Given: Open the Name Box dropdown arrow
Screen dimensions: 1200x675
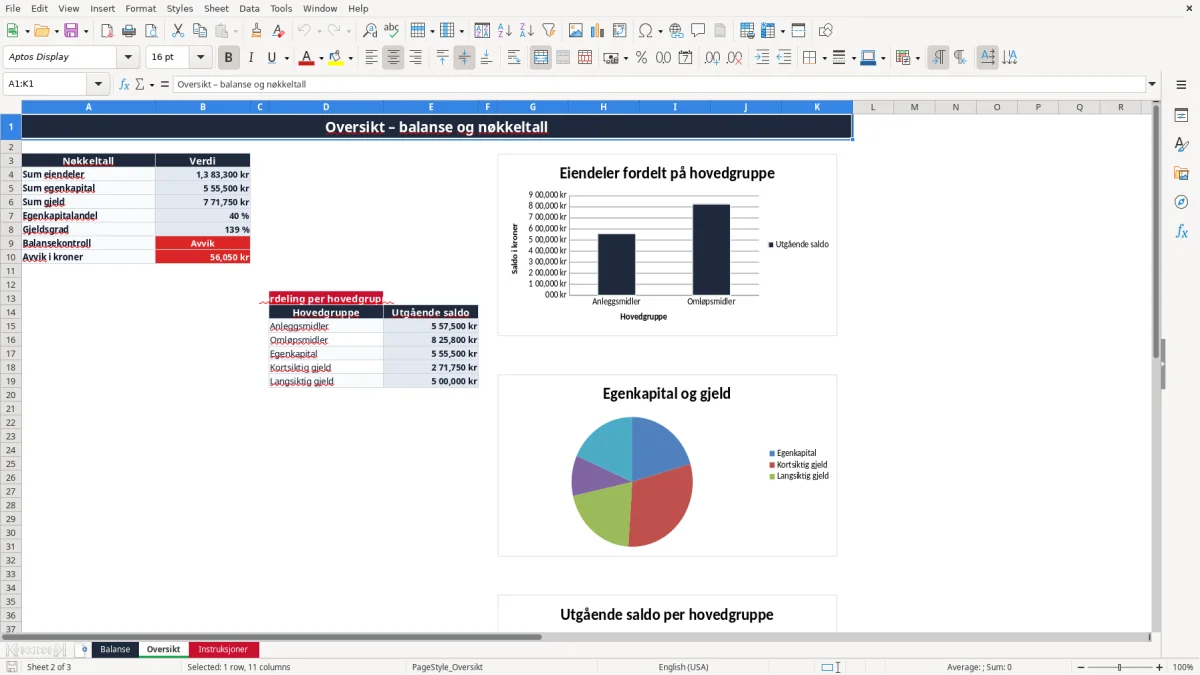Looking at the screenshot, I should [98, 84].
